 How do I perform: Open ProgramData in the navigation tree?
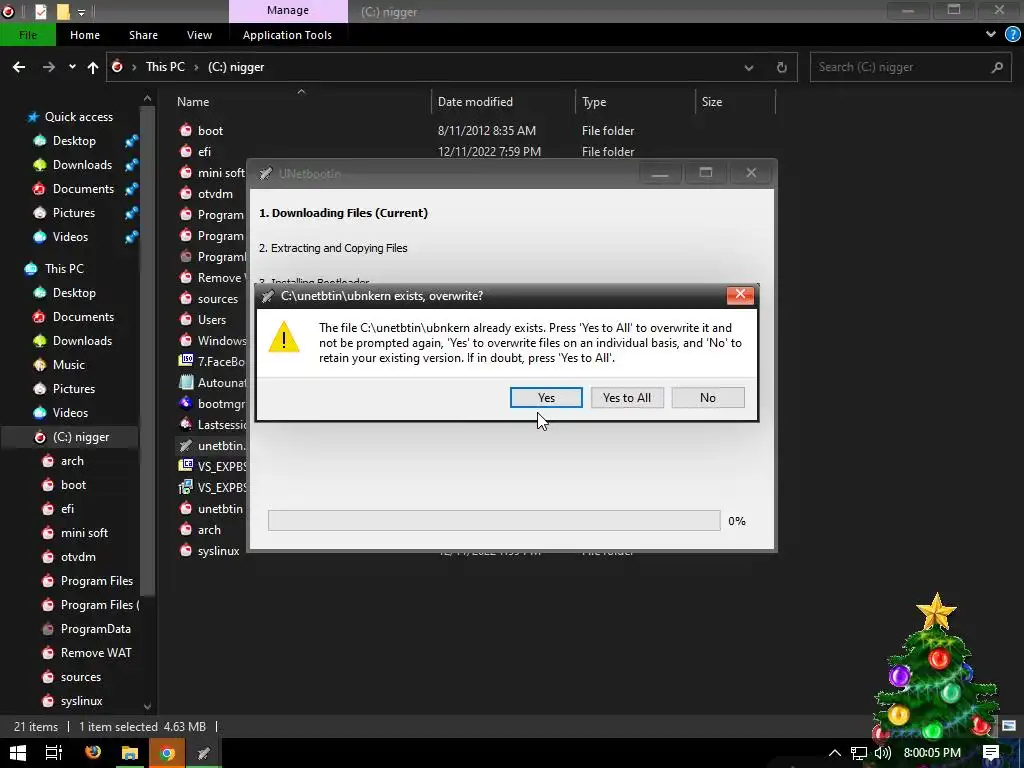click(x=95, y=629)
